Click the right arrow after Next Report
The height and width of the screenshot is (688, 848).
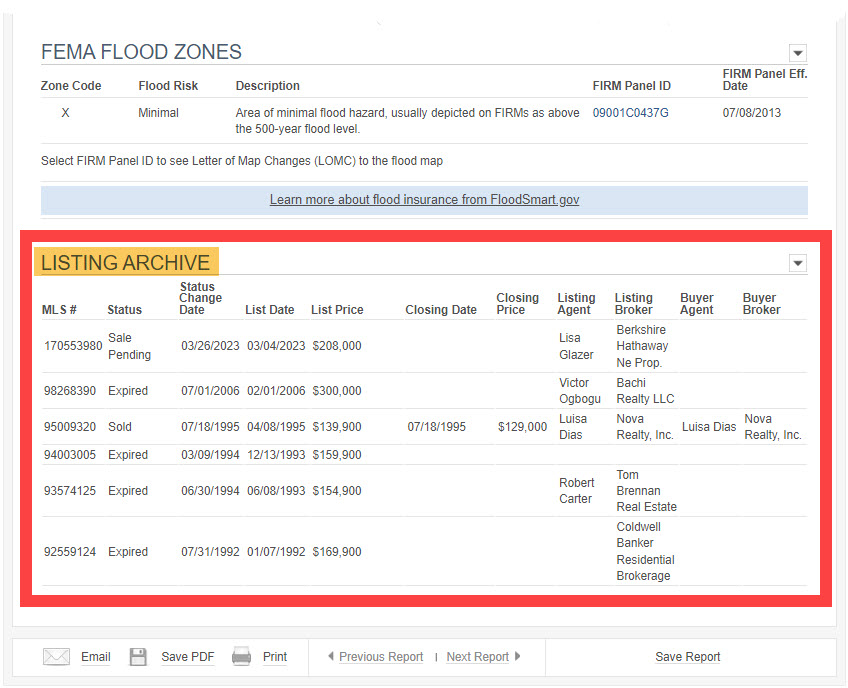(518, 656)
